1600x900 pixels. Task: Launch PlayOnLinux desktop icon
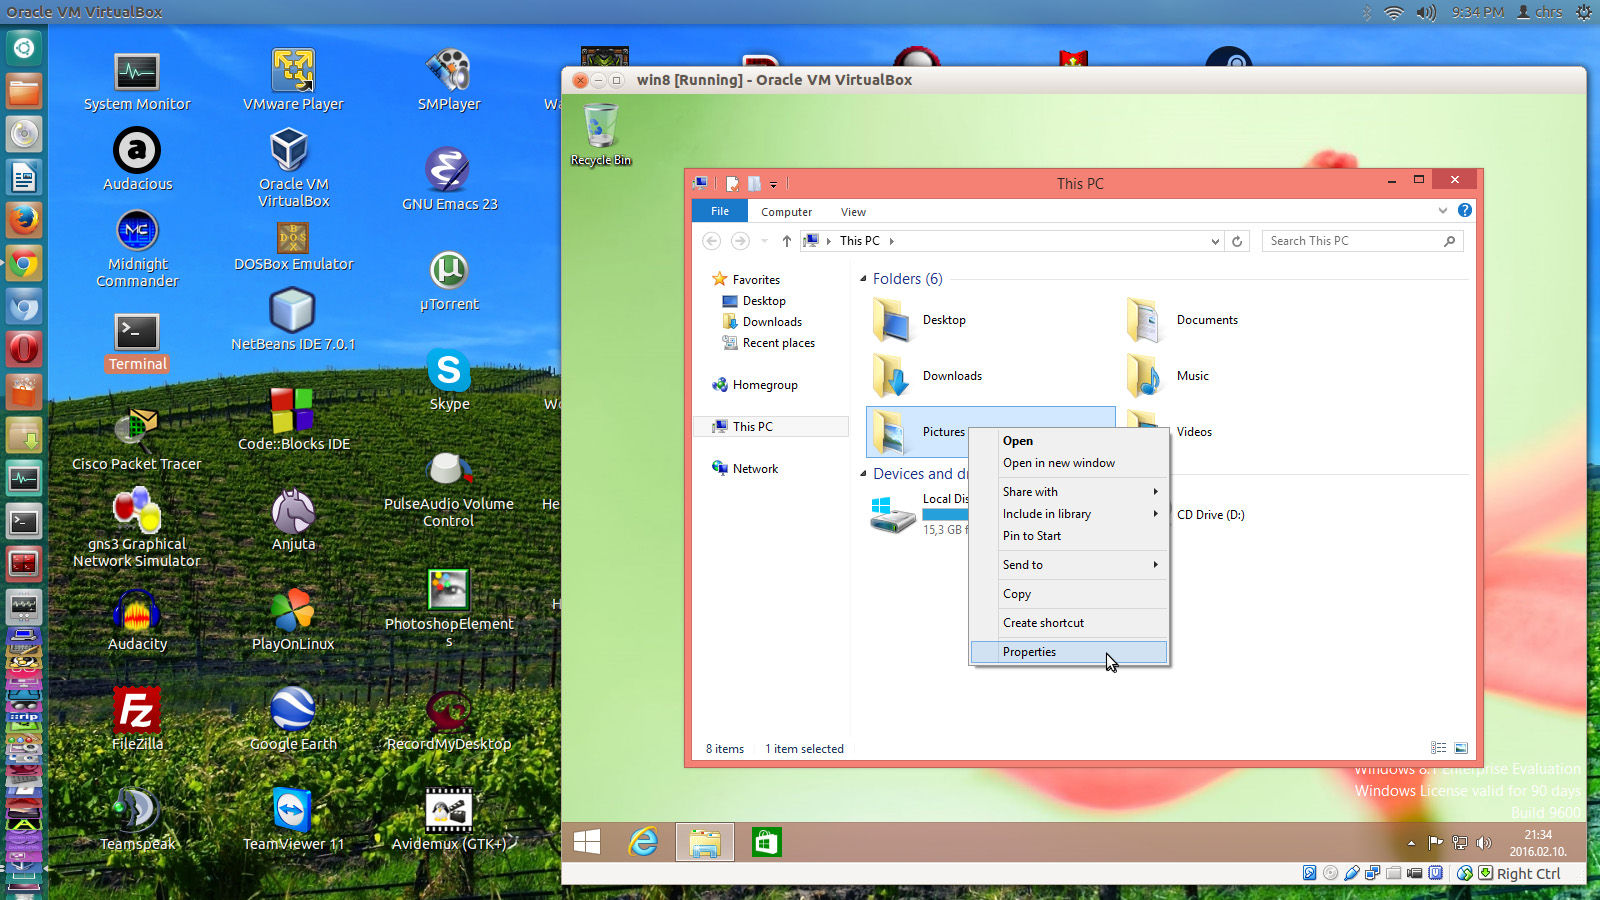[293, 620]
